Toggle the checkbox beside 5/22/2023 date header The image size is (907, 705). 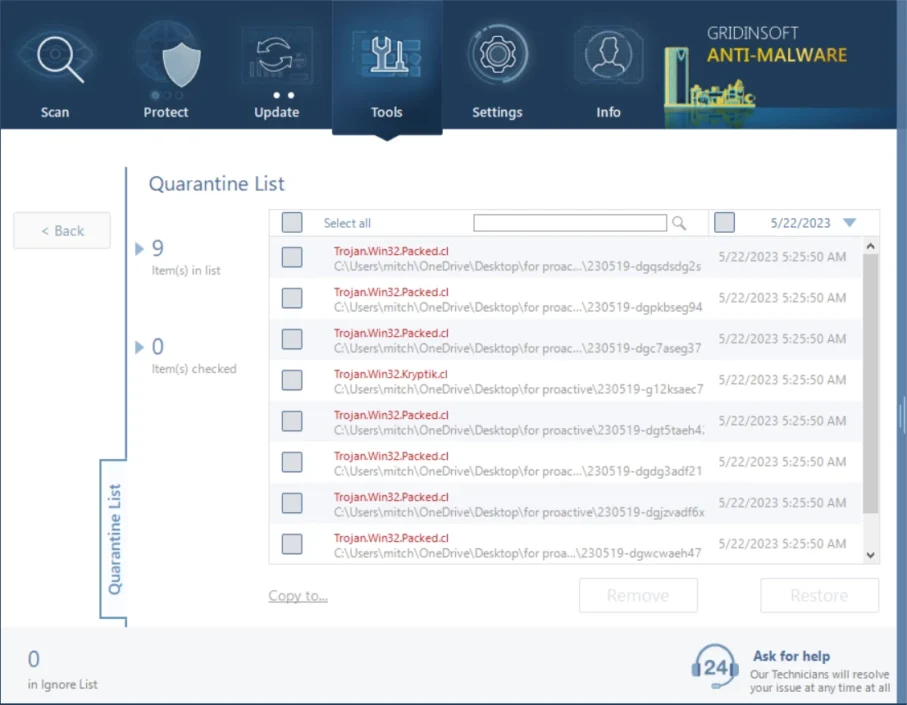coord(725,222)
